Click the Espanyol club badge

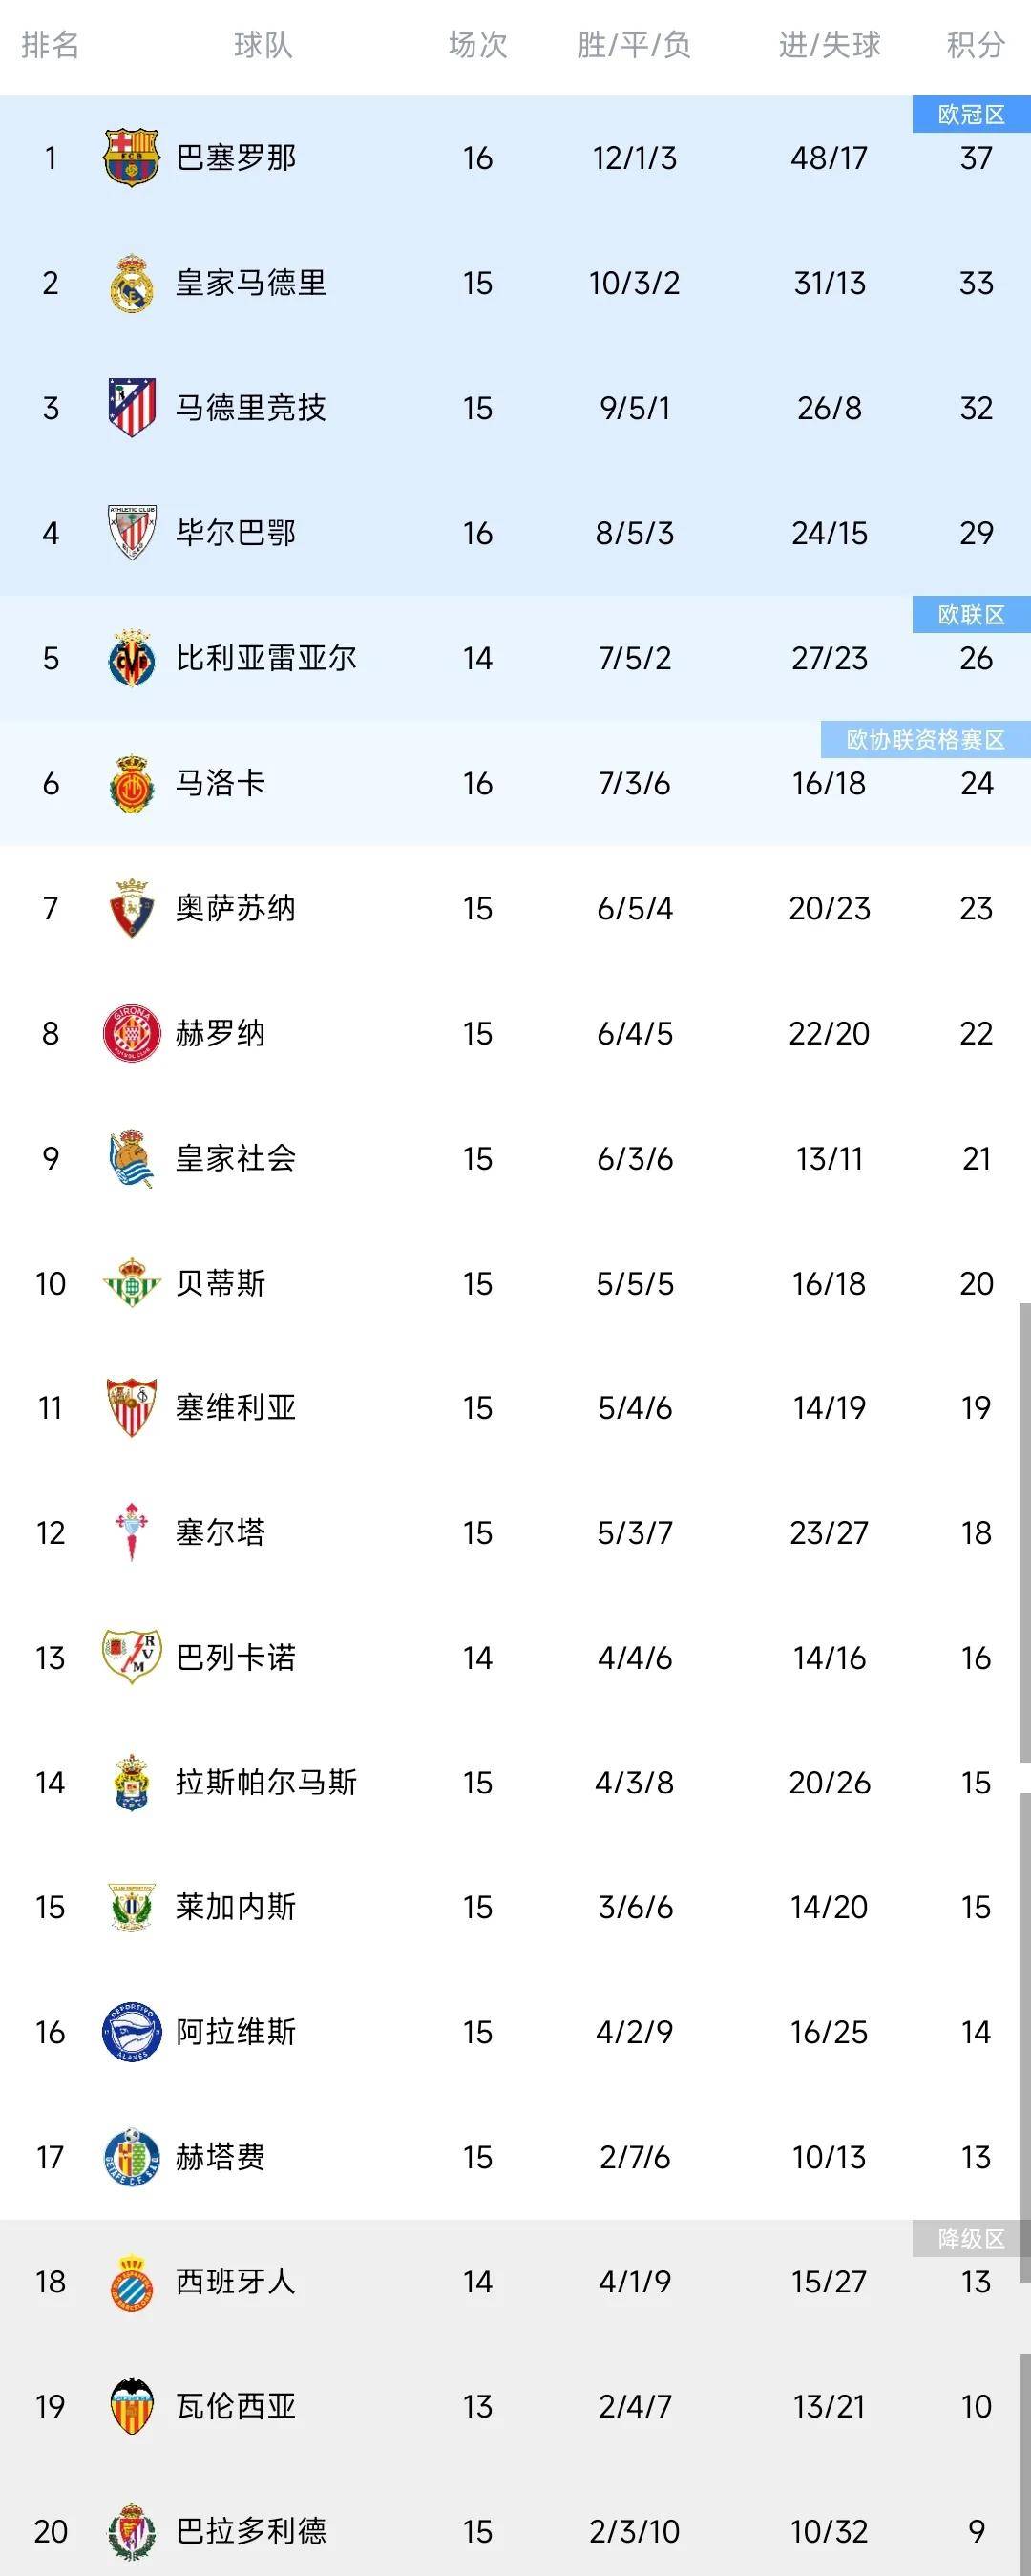pos(131,2282)
